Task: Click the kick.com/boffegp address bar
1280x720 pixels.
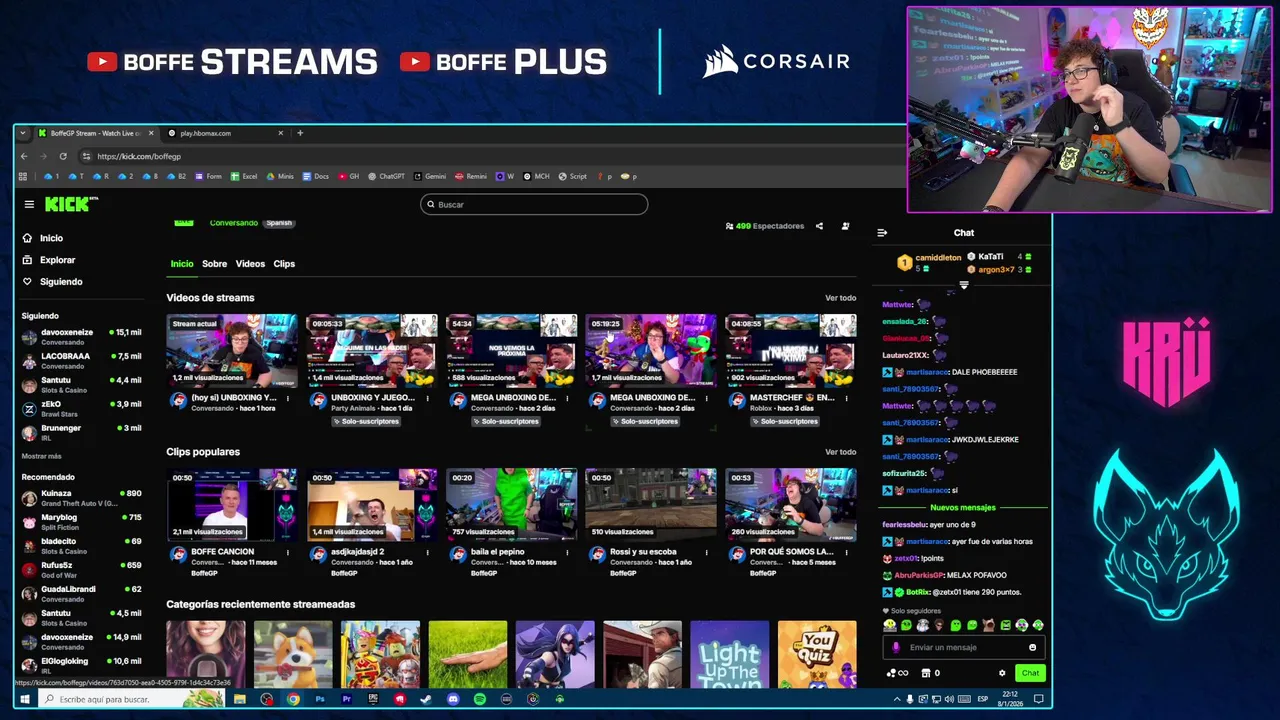Action: click(x=139, y=156)
